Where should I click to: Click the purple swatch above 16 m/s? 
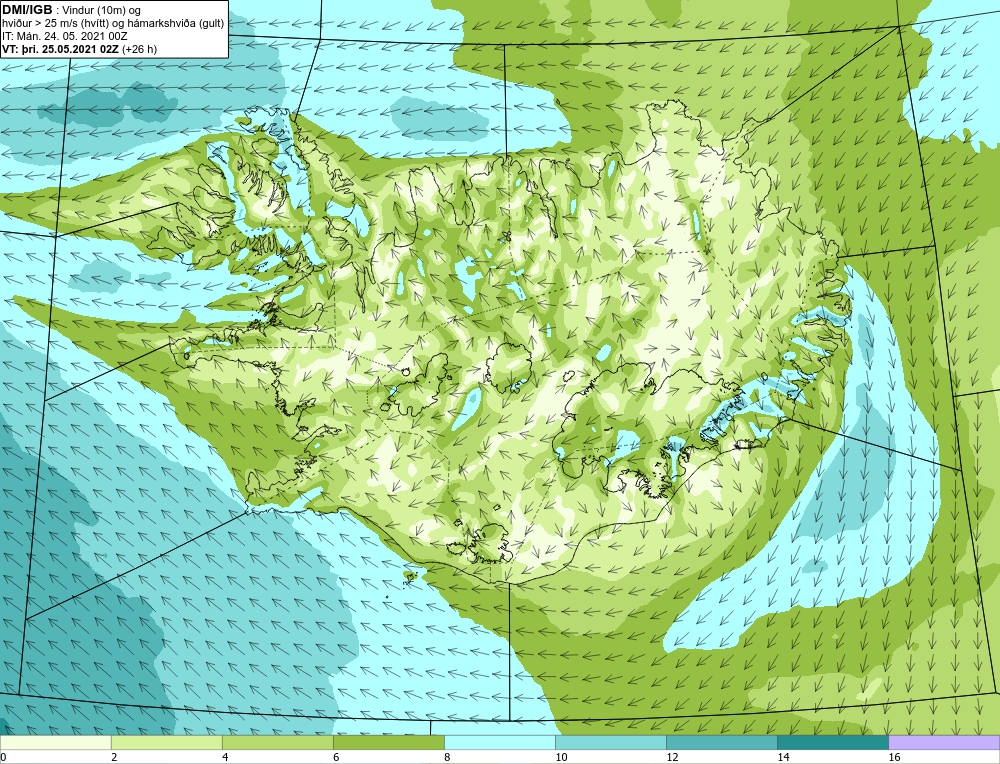pos(944,742)
